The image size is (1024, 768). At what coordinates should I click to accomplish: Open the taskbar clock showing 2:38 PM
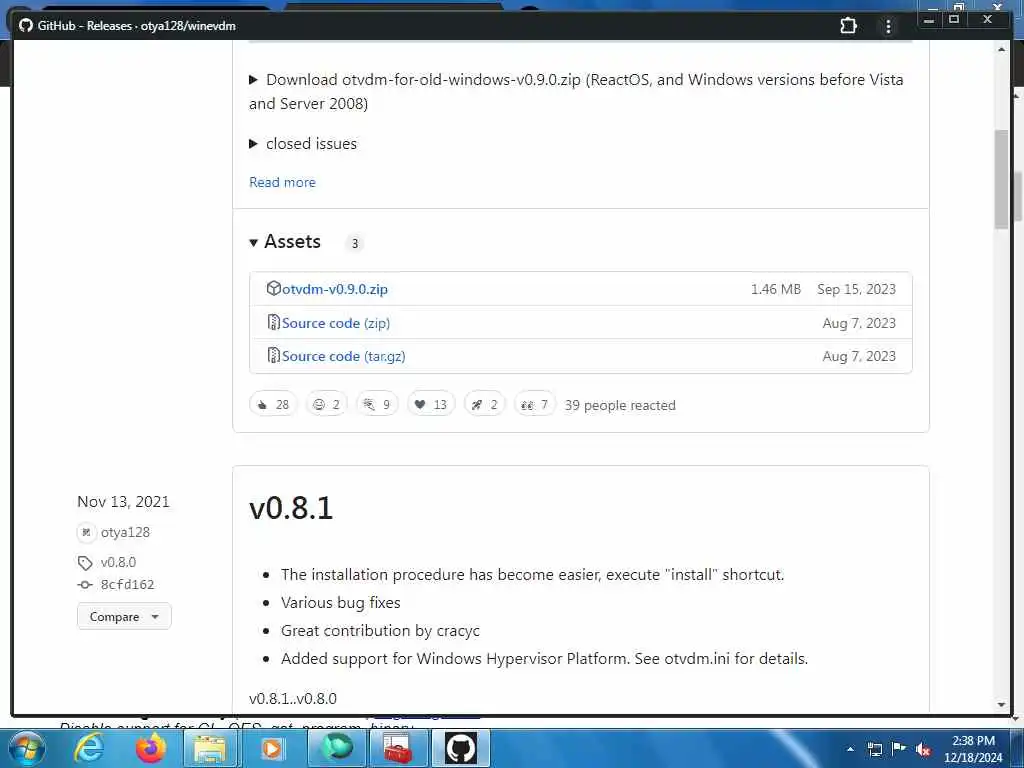coord(973,749)
